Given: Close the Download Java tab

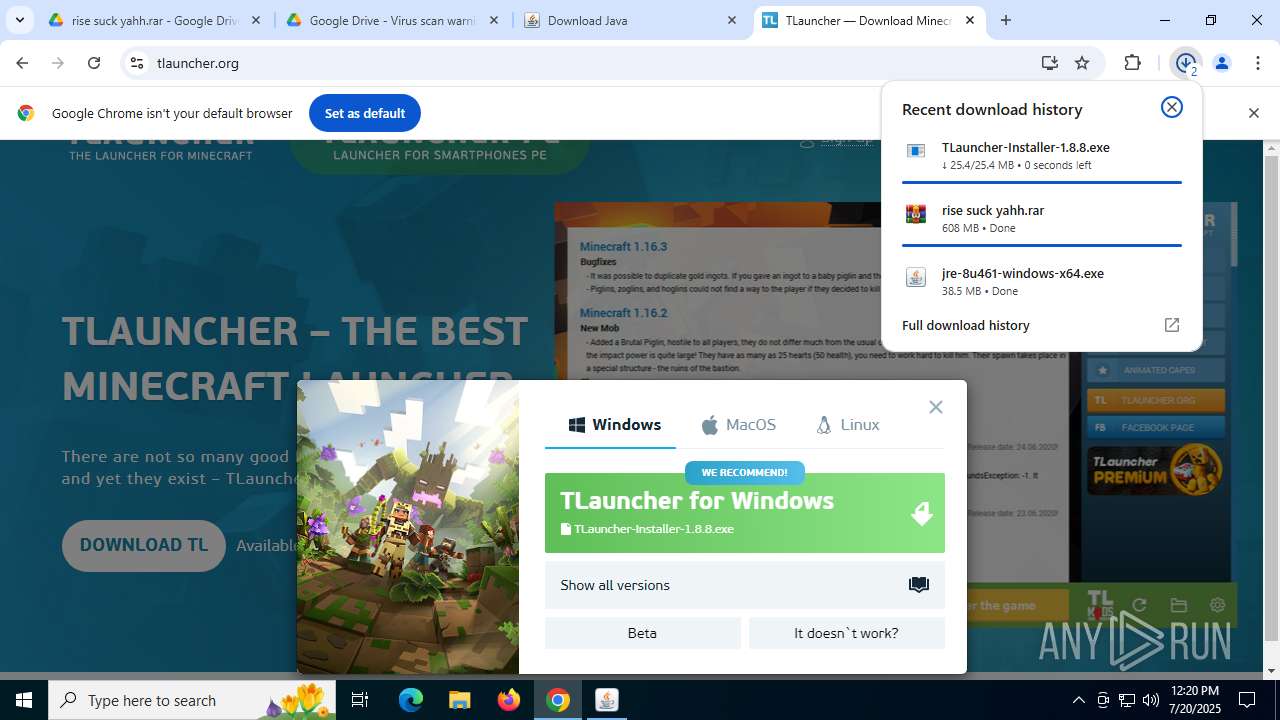Looking at the screenshot, I should point(732,20).
